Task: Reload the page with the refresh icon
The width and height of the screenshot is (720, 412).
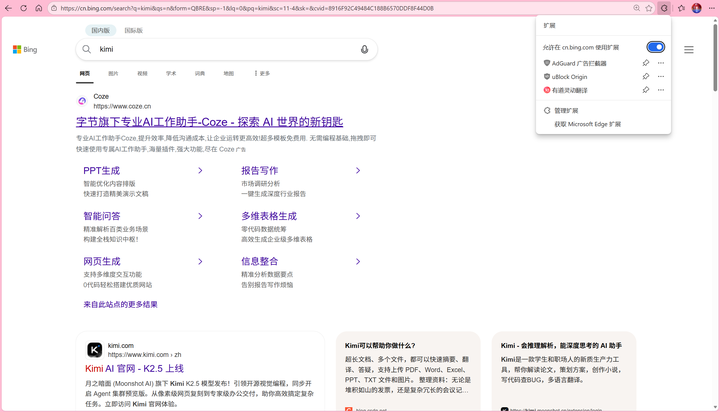Action: pos(23,8)
